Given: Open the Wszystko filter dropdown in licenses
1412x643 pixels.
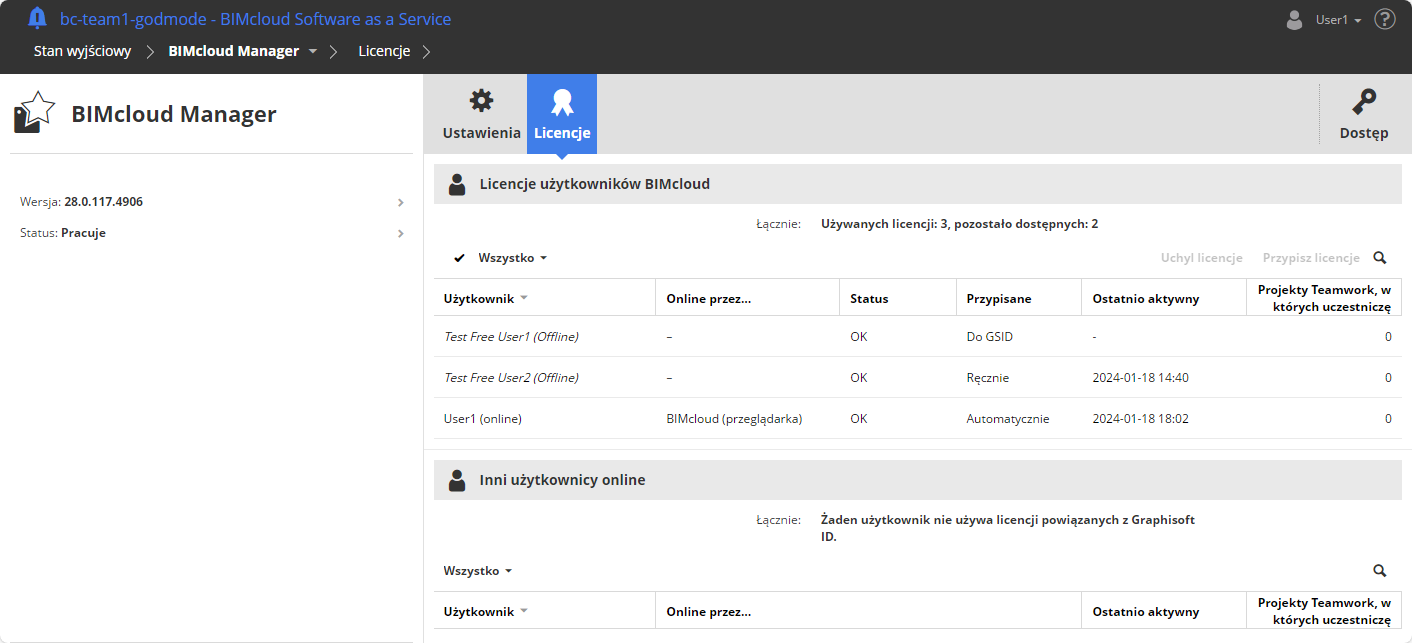Looking at the screenshot, I should [513, 258].
